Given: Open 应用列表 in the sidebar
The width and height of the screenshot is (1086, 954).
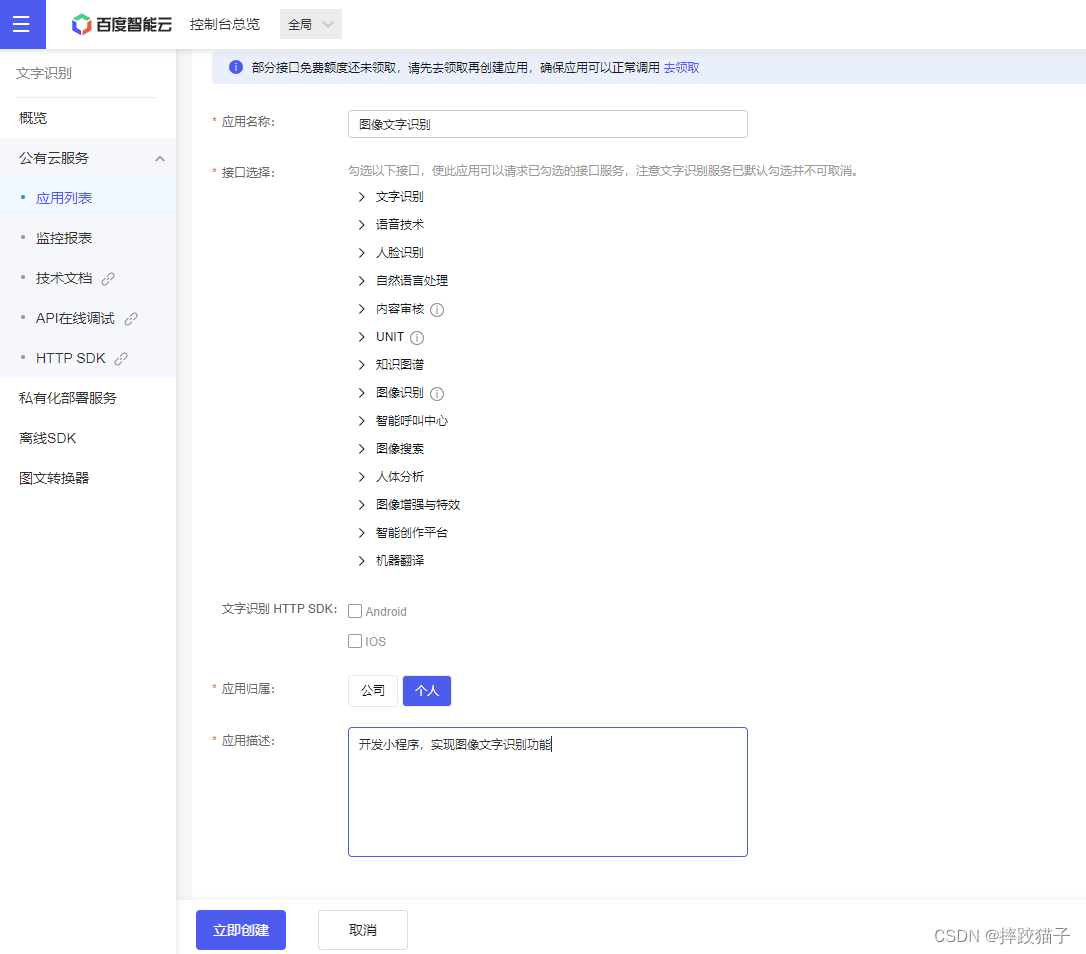Looking at the screenshot, I should click(64, 198).
